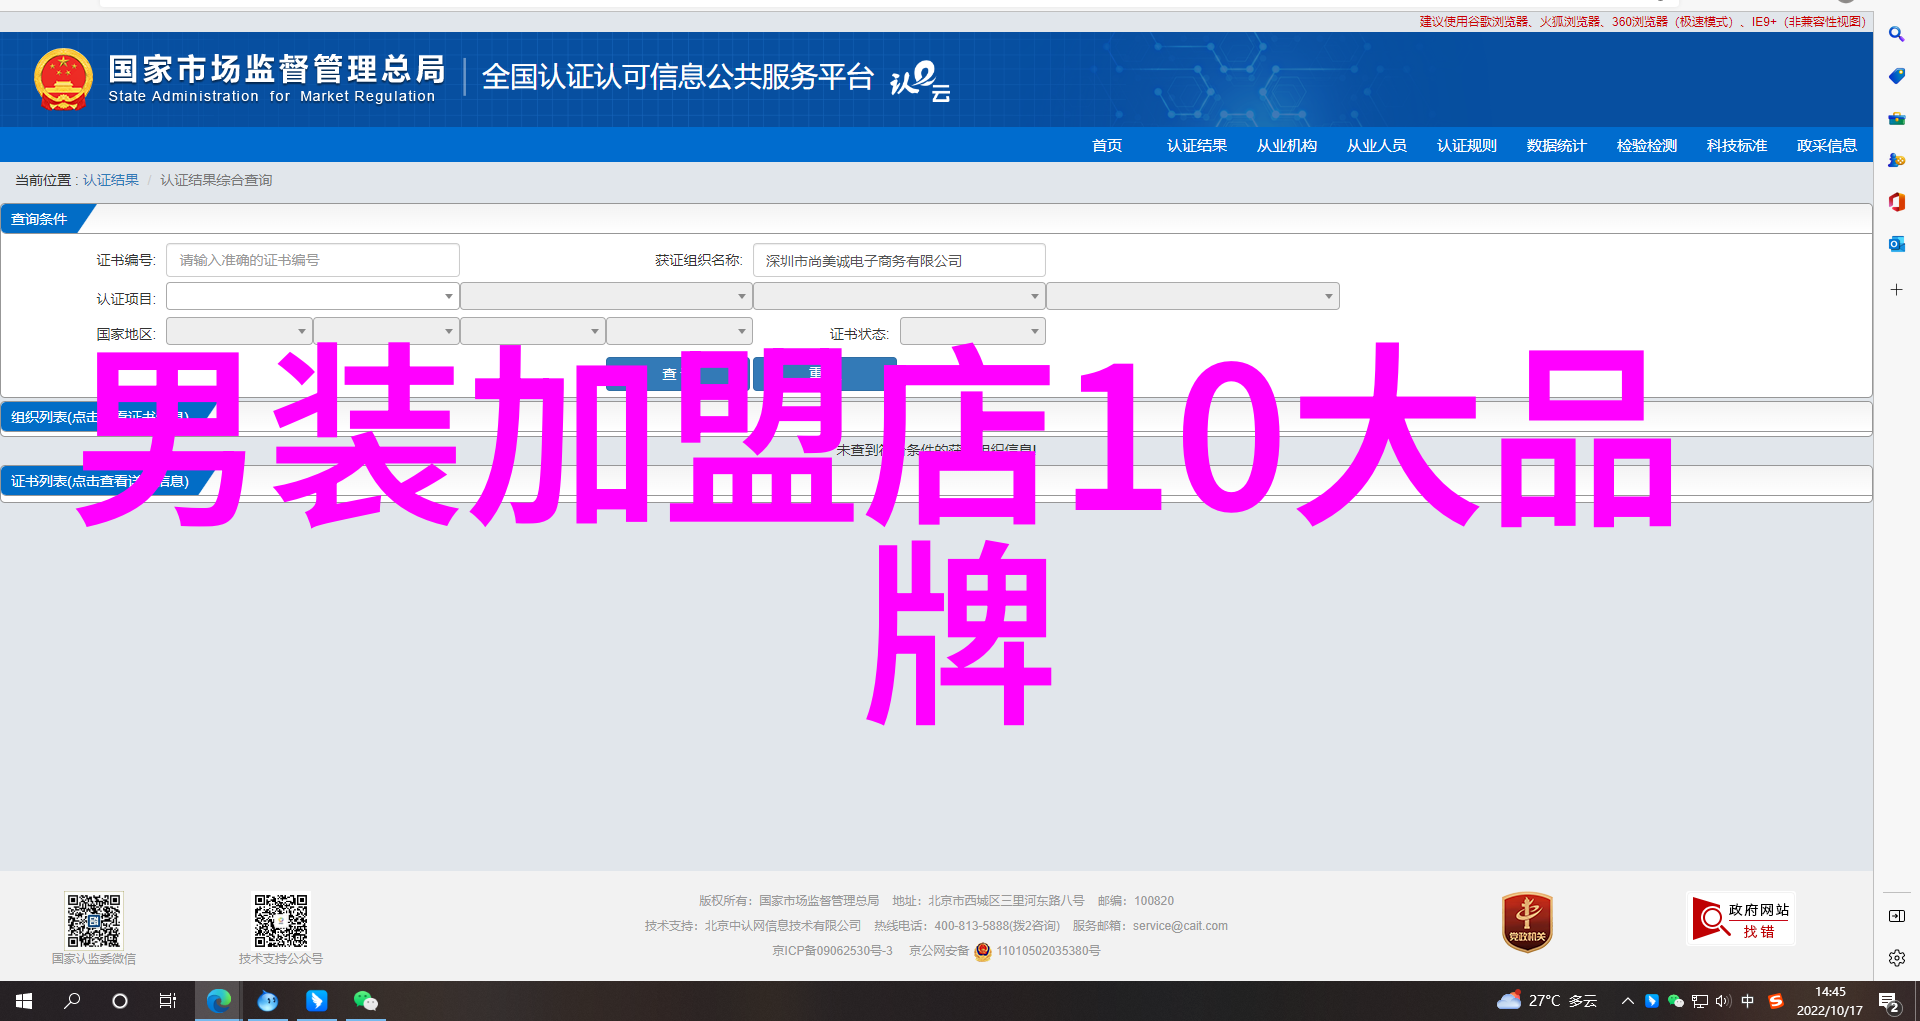Focus the 获证组织名称 input field
The image size is (1920, 1021).
[x=899, y=260]
